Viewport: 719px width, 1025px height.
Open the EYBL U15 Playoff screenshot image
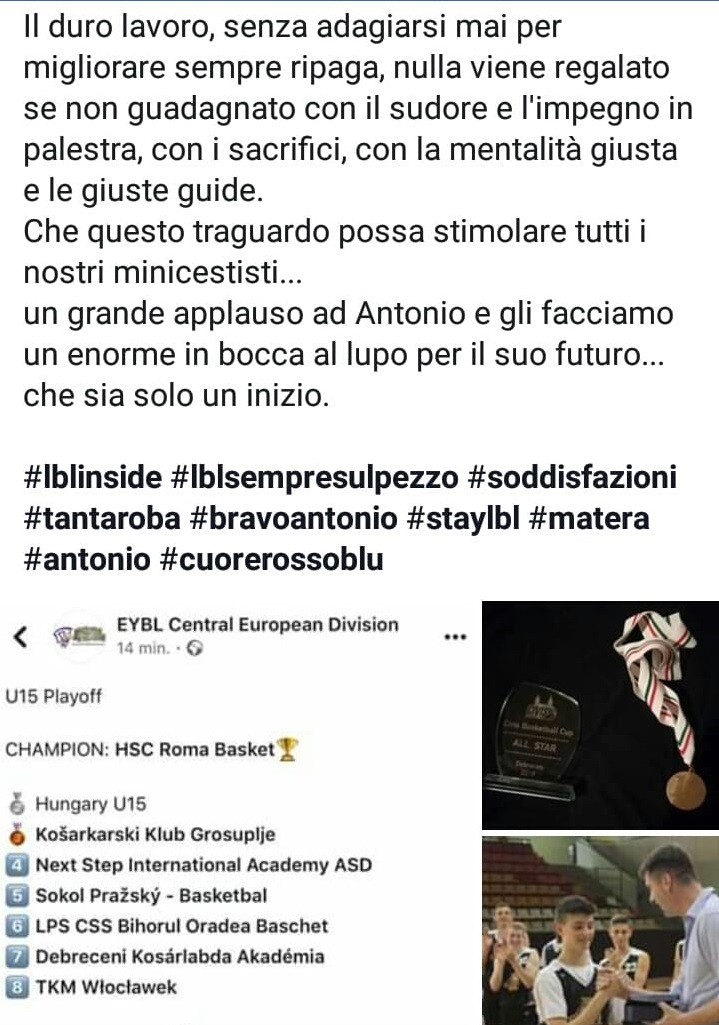tap(238, 813)
